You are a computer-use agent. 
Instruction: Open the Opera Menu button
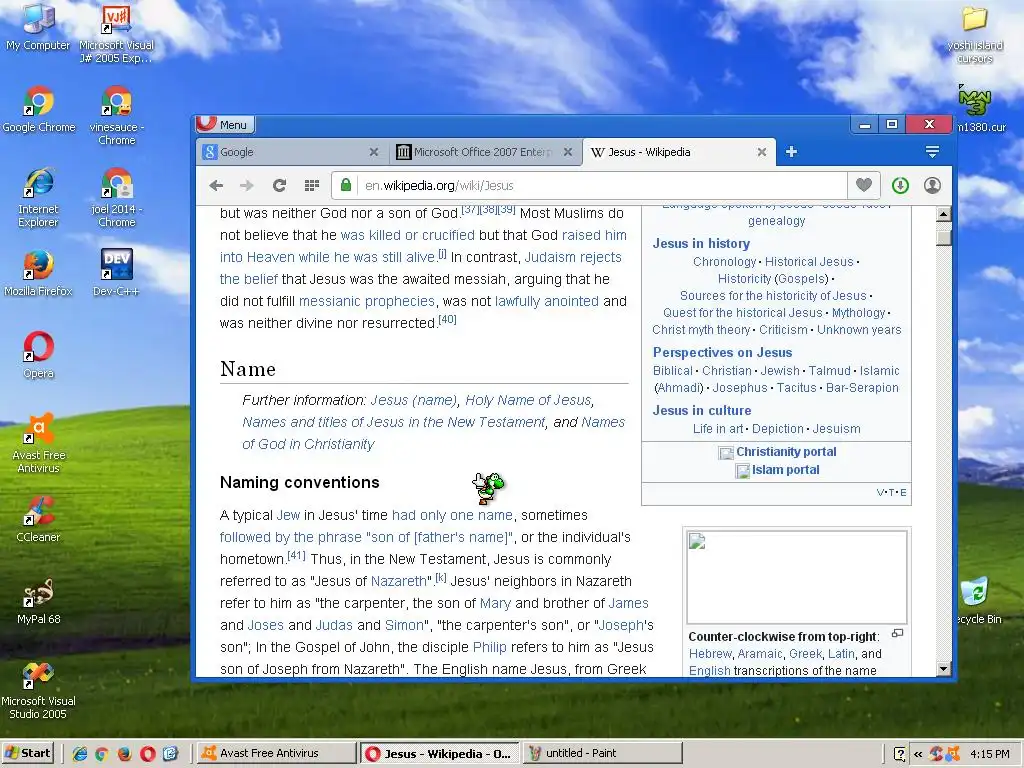pos(225,124)
